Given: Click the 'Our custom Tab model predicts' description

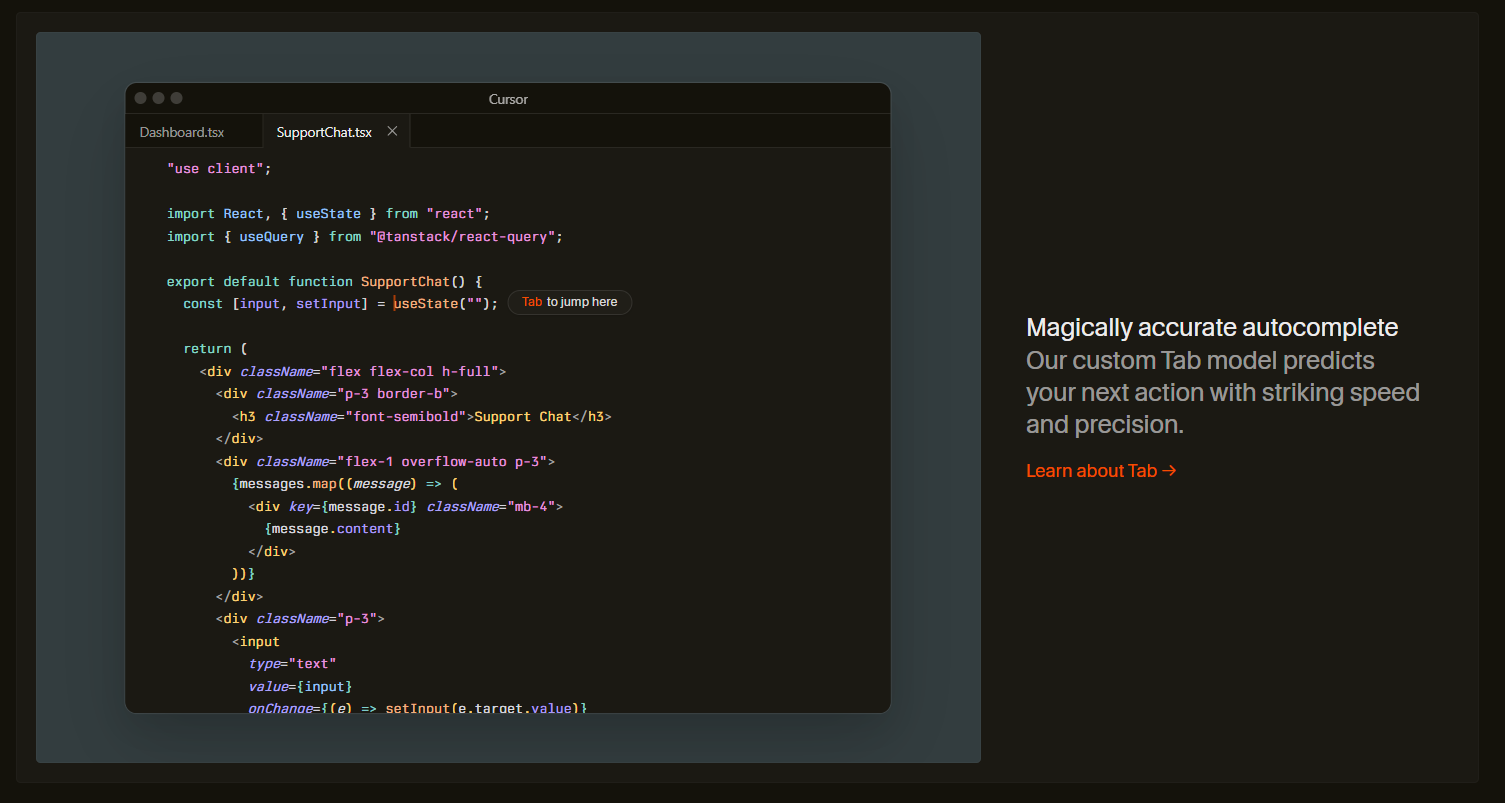Looking at the screenshot, I should point(1200,360).
